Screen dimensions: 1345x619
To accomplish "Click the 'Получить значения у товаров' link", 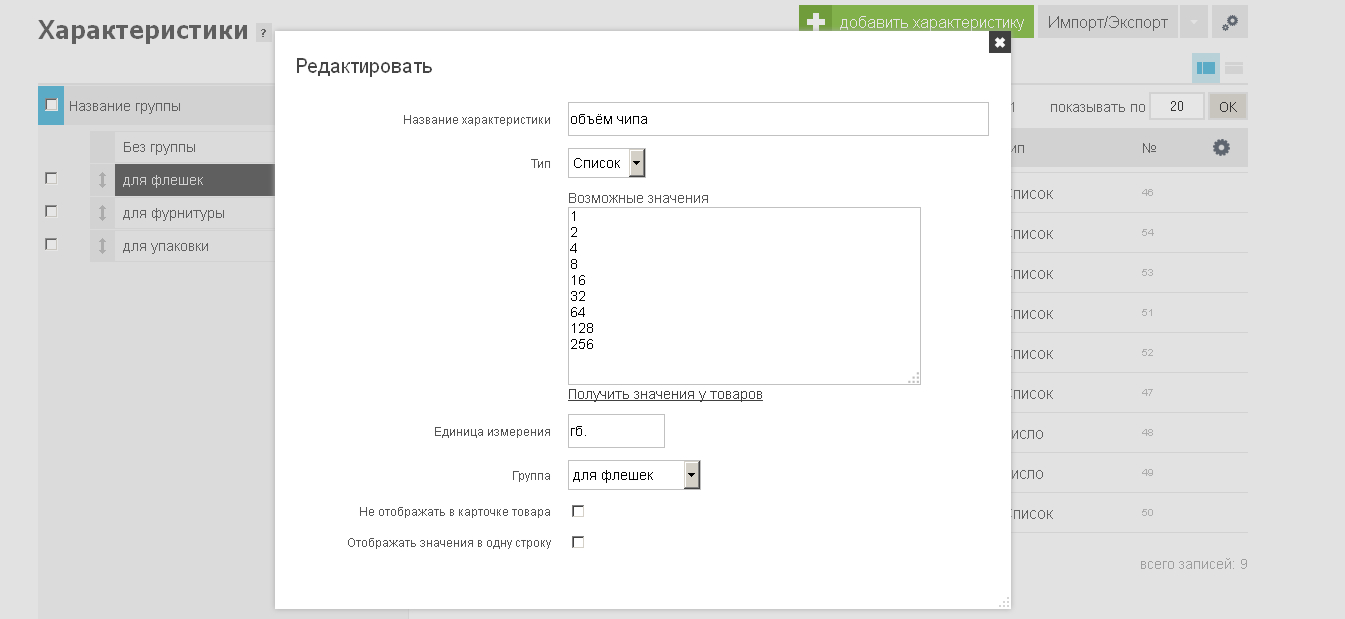I will pos(665,394).
